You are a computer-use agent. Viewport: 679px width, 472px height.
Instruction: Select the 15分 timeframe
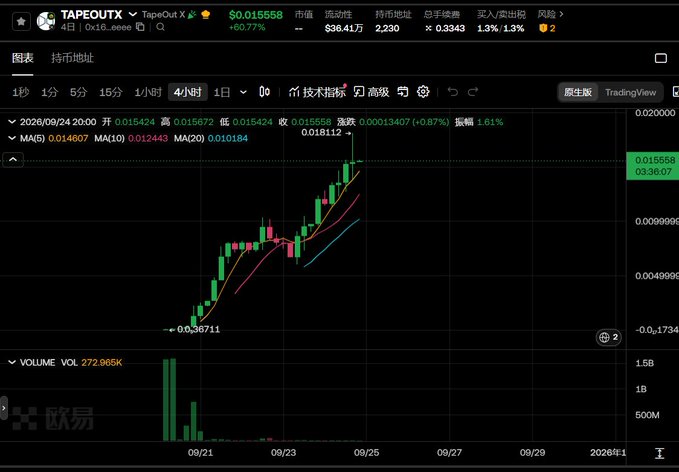click(110, 92)
